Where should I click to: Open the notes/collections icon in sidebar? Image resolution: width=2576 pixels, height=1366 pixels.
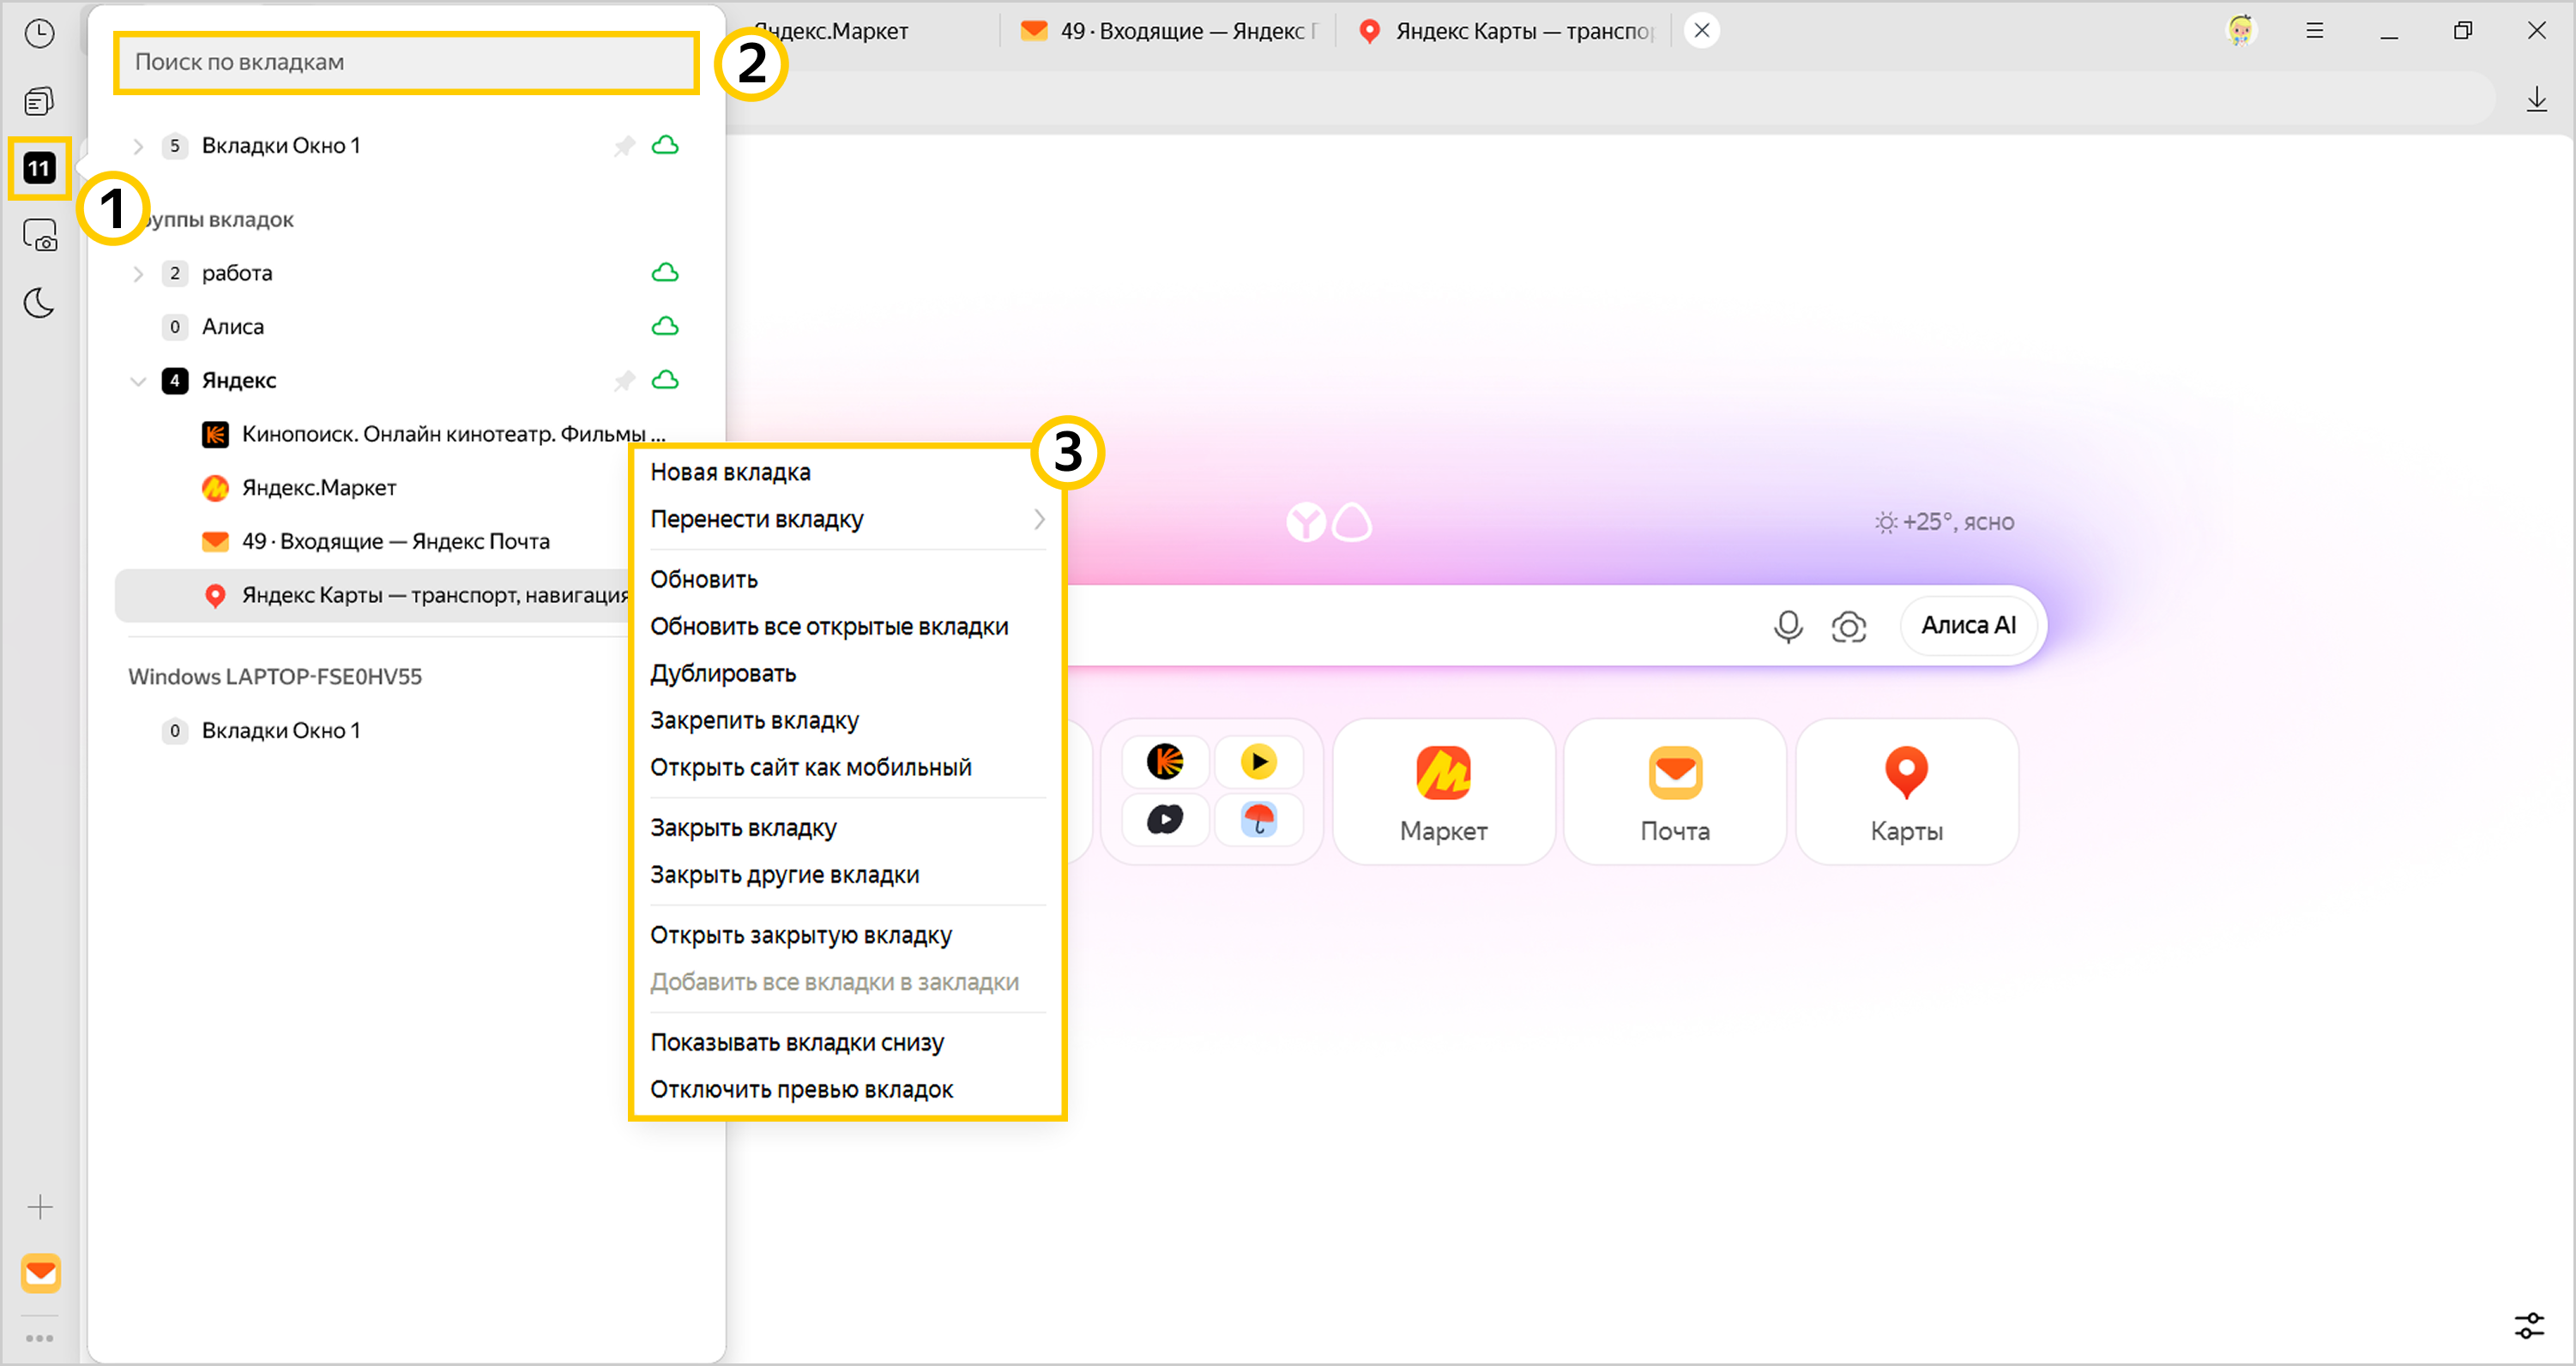tap(39, 101)
